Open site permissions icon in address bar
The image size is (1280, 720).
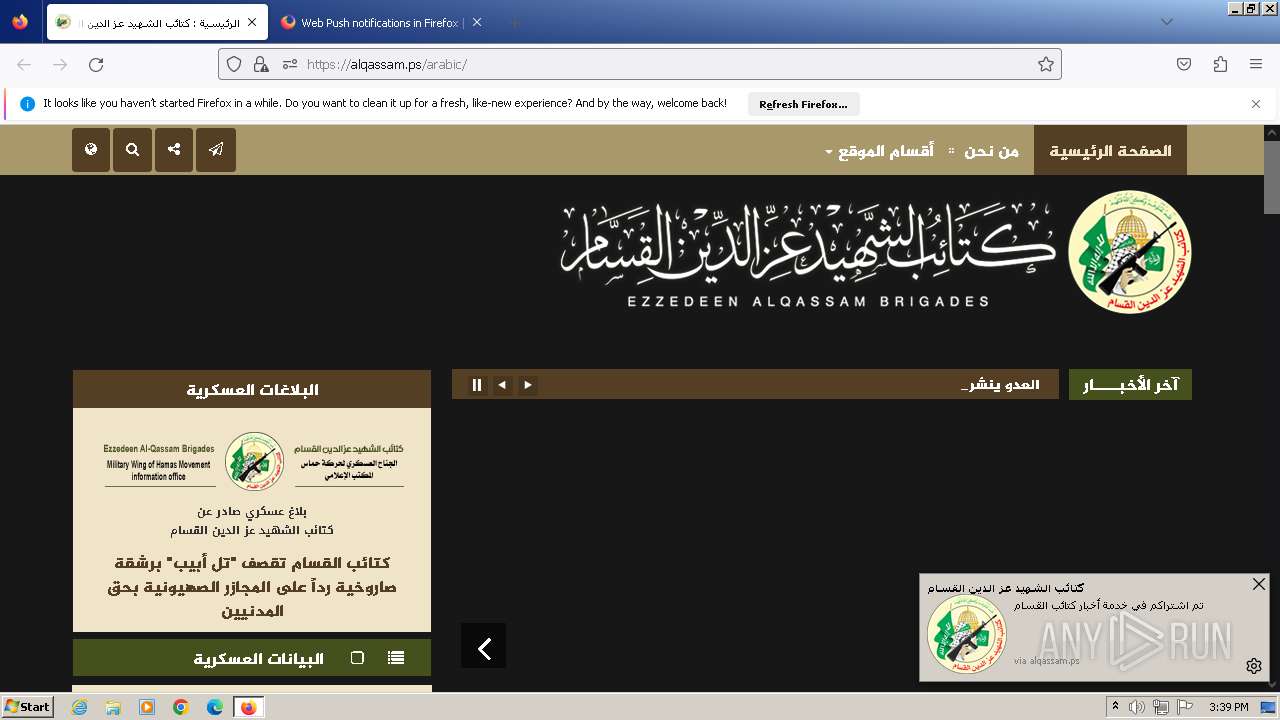point(290,64)
